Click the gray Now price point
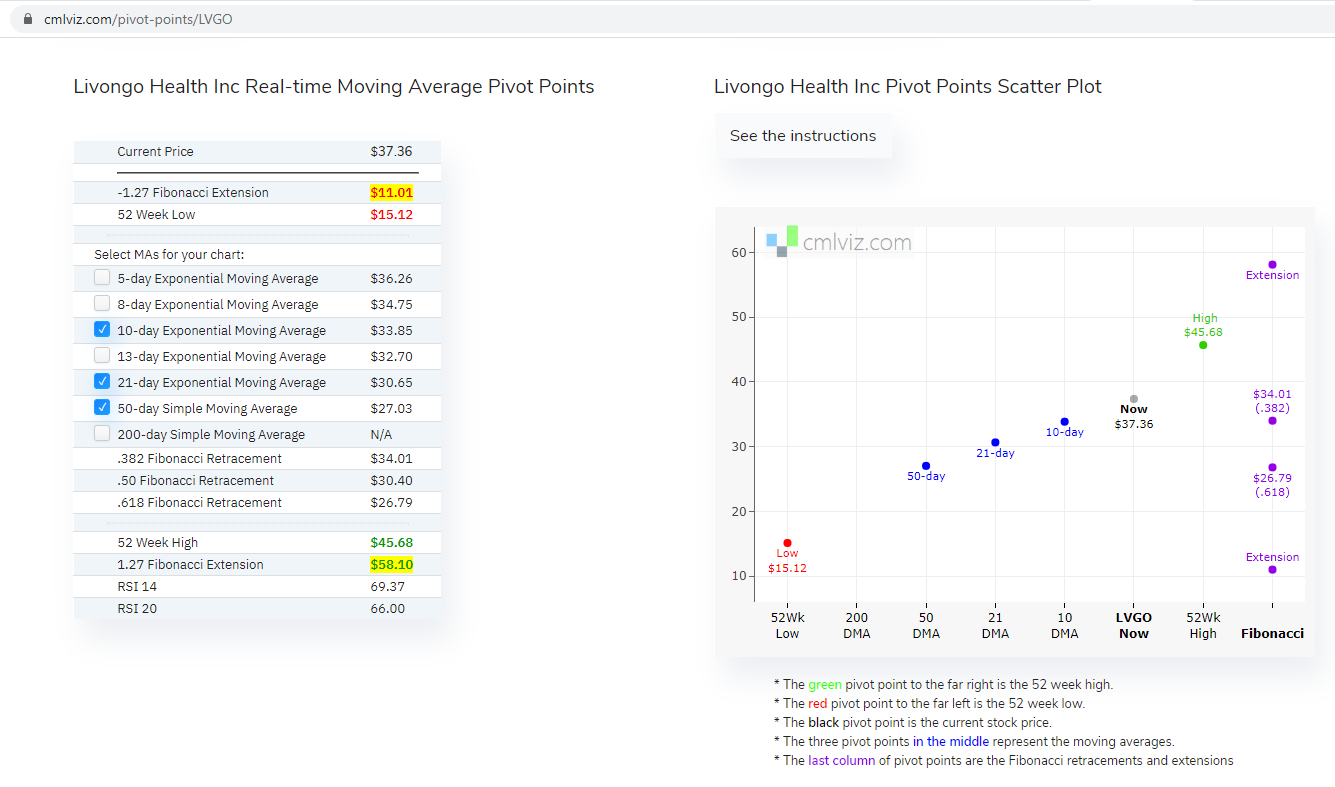This screenshot has width=1335, height=787. point(1134,399)
